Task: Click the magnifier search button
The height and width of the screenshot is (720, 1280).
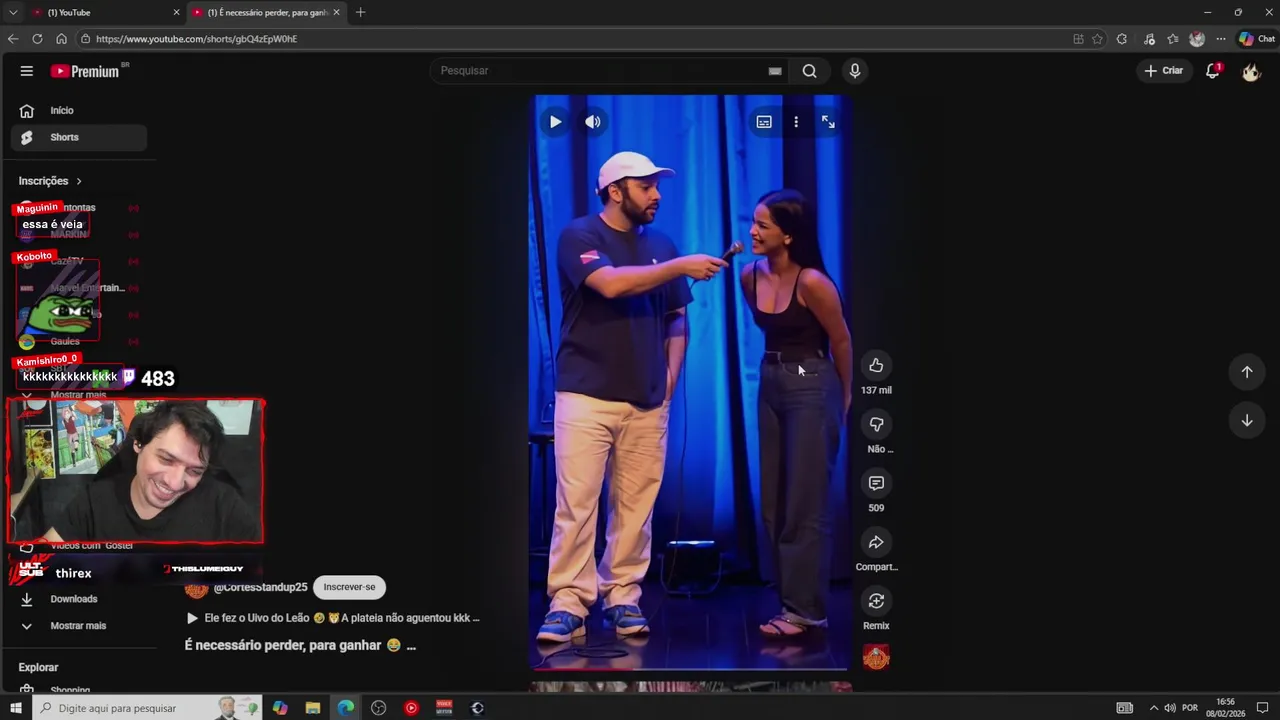Action: click(810, 71)
